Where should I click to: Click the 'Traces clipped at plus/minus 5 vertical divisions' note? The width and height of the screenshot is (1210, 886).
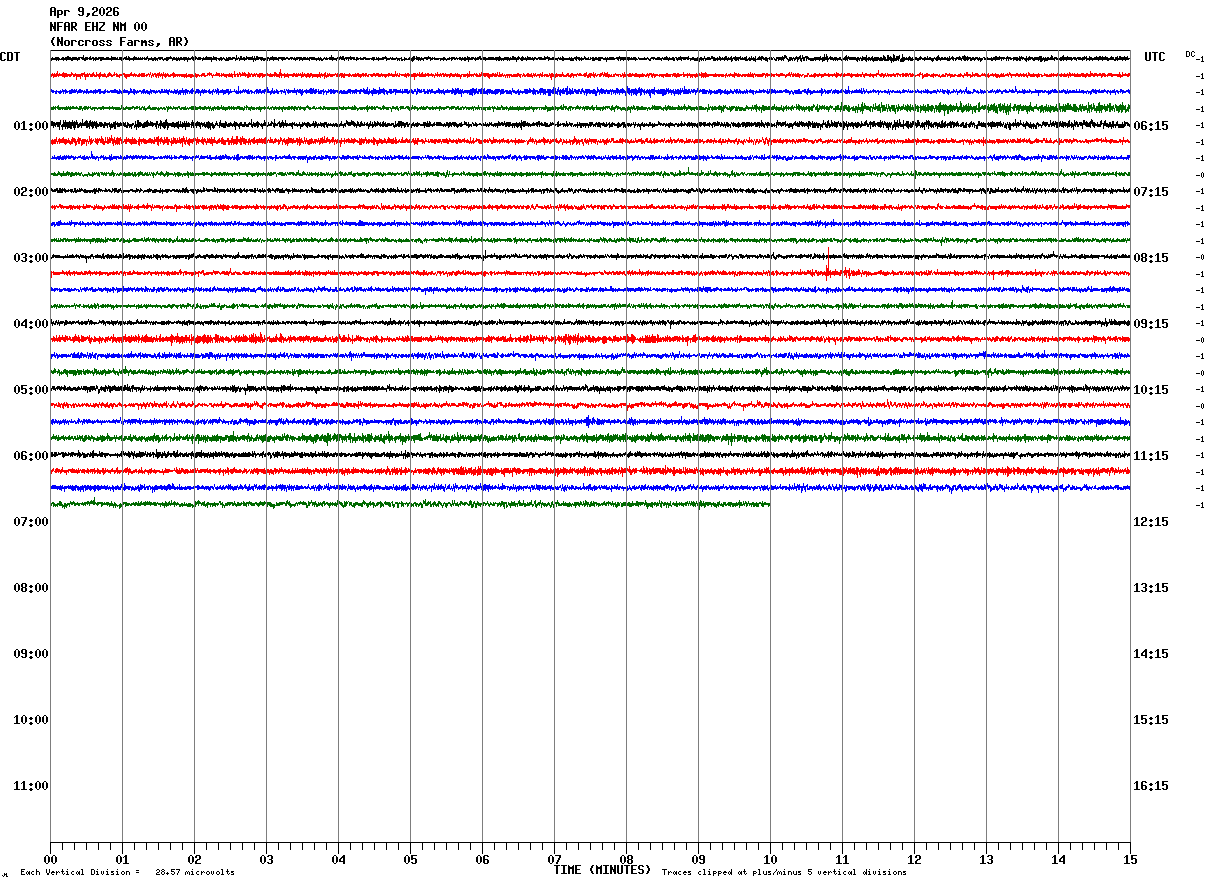click(x=784, y=873)
